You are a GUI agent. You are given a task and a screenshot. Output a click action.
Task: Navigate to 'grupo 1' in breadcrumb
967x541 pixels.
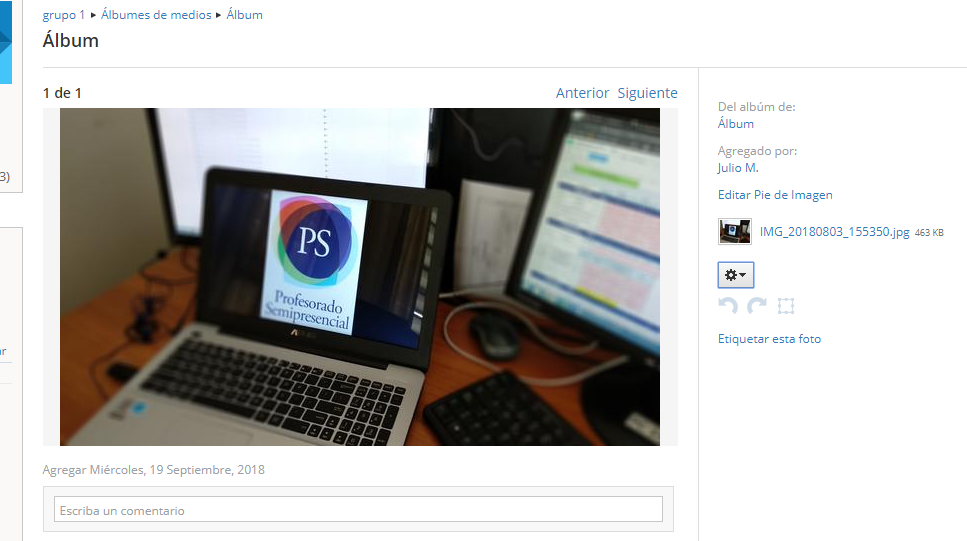[64, 15]
